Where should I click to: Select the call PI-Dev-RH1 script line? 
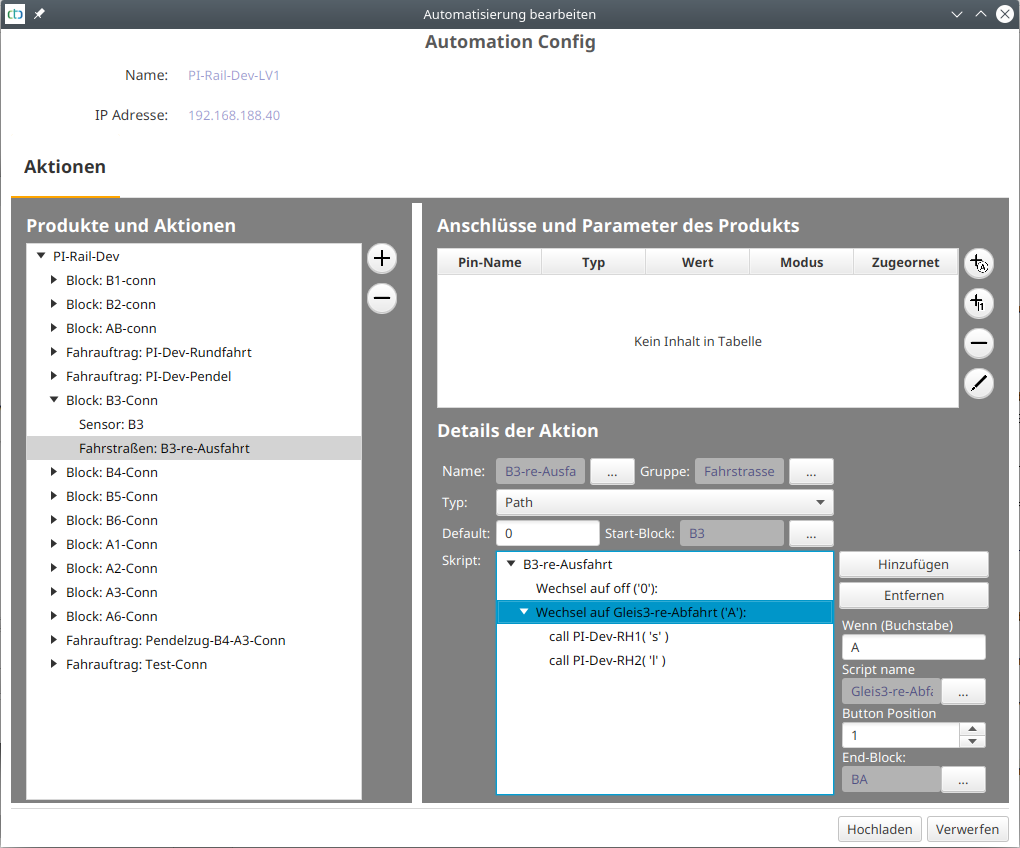tap(608, 637)
